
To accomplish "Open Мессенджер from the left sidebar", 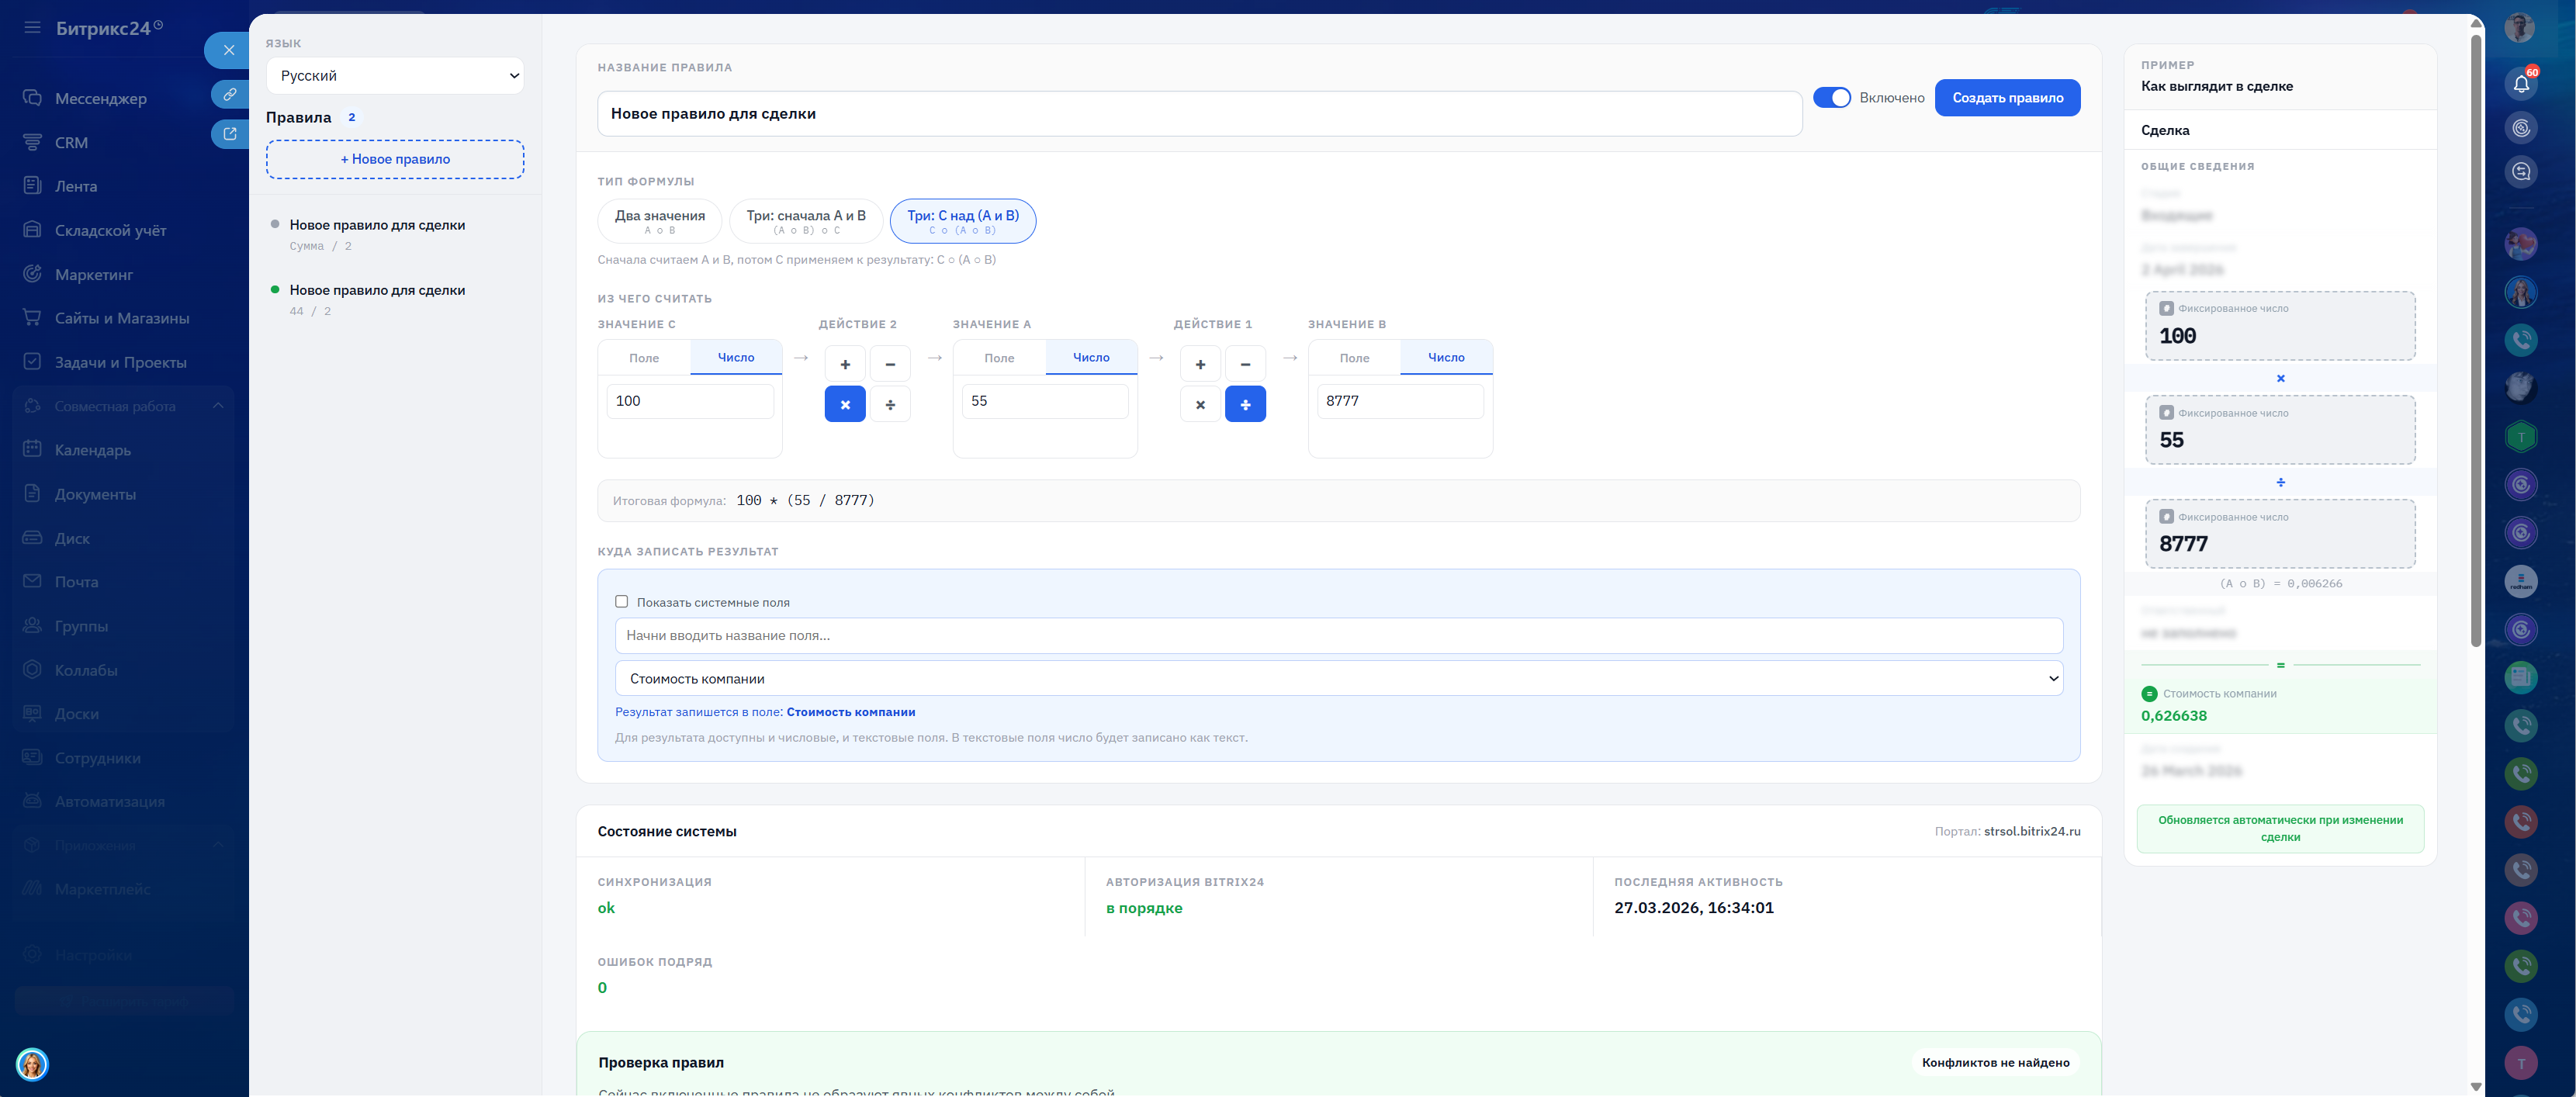I will pos(100,98).
